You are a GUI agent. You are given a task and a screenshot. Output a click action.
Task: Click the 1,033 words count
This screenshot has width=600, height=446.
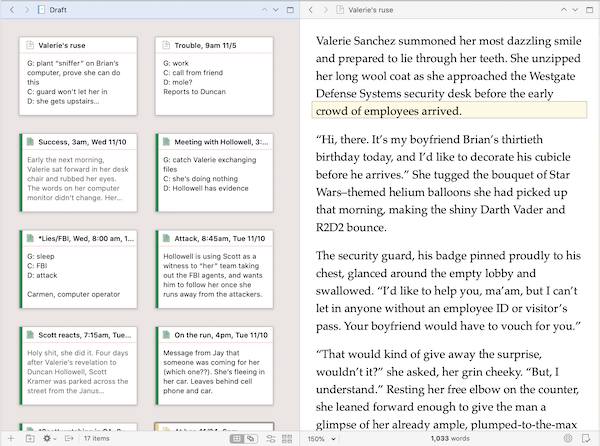coord(450,438)
